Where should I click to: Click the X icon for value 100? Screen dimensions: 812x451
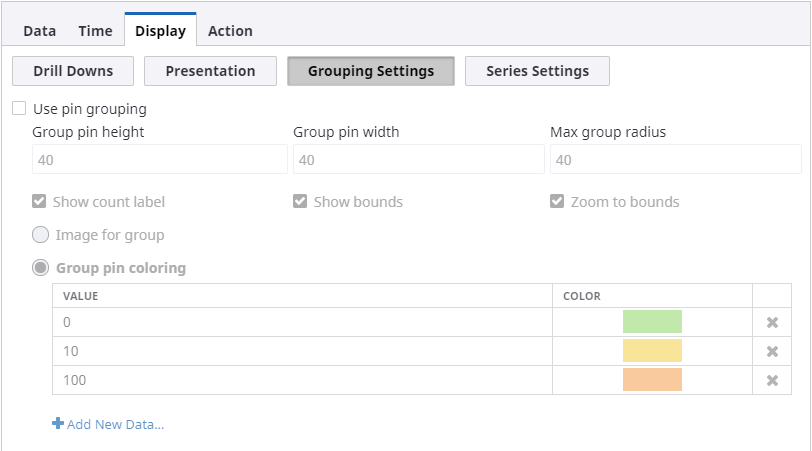pos(772,381)
